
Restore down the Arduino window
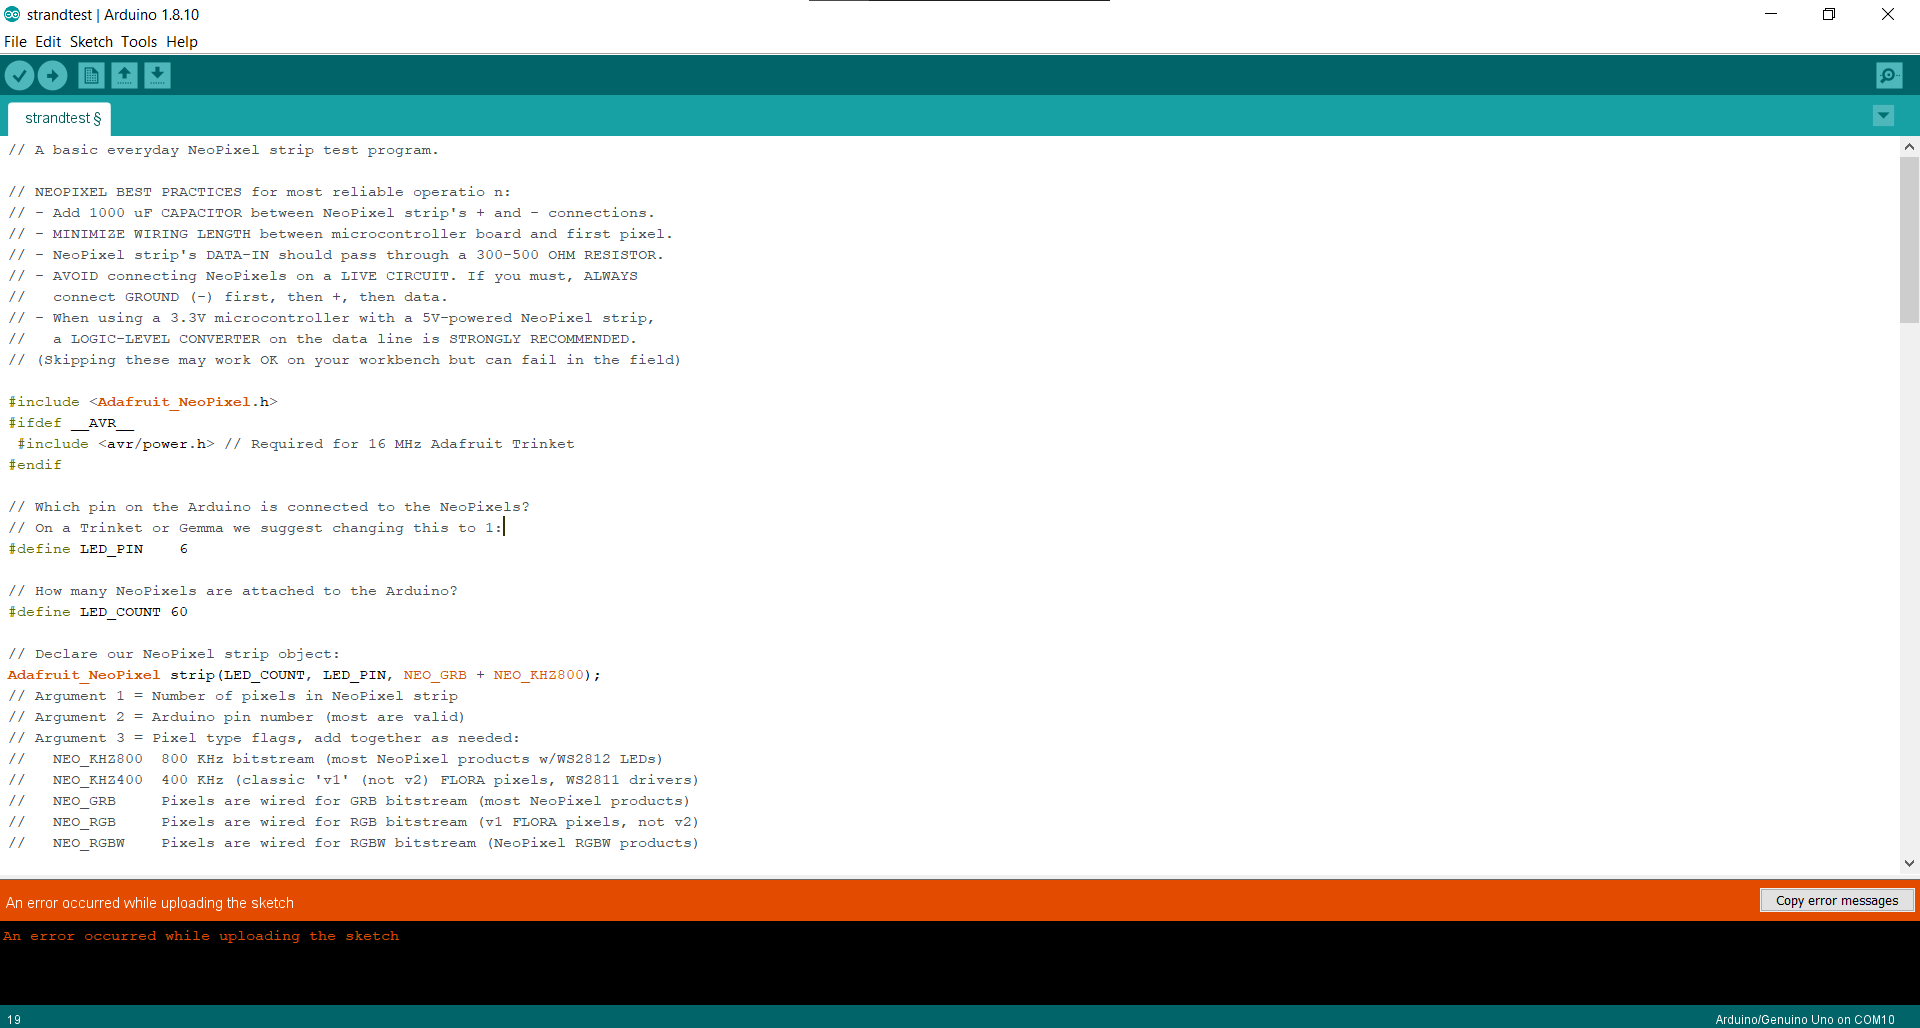tap(1829, 14)
